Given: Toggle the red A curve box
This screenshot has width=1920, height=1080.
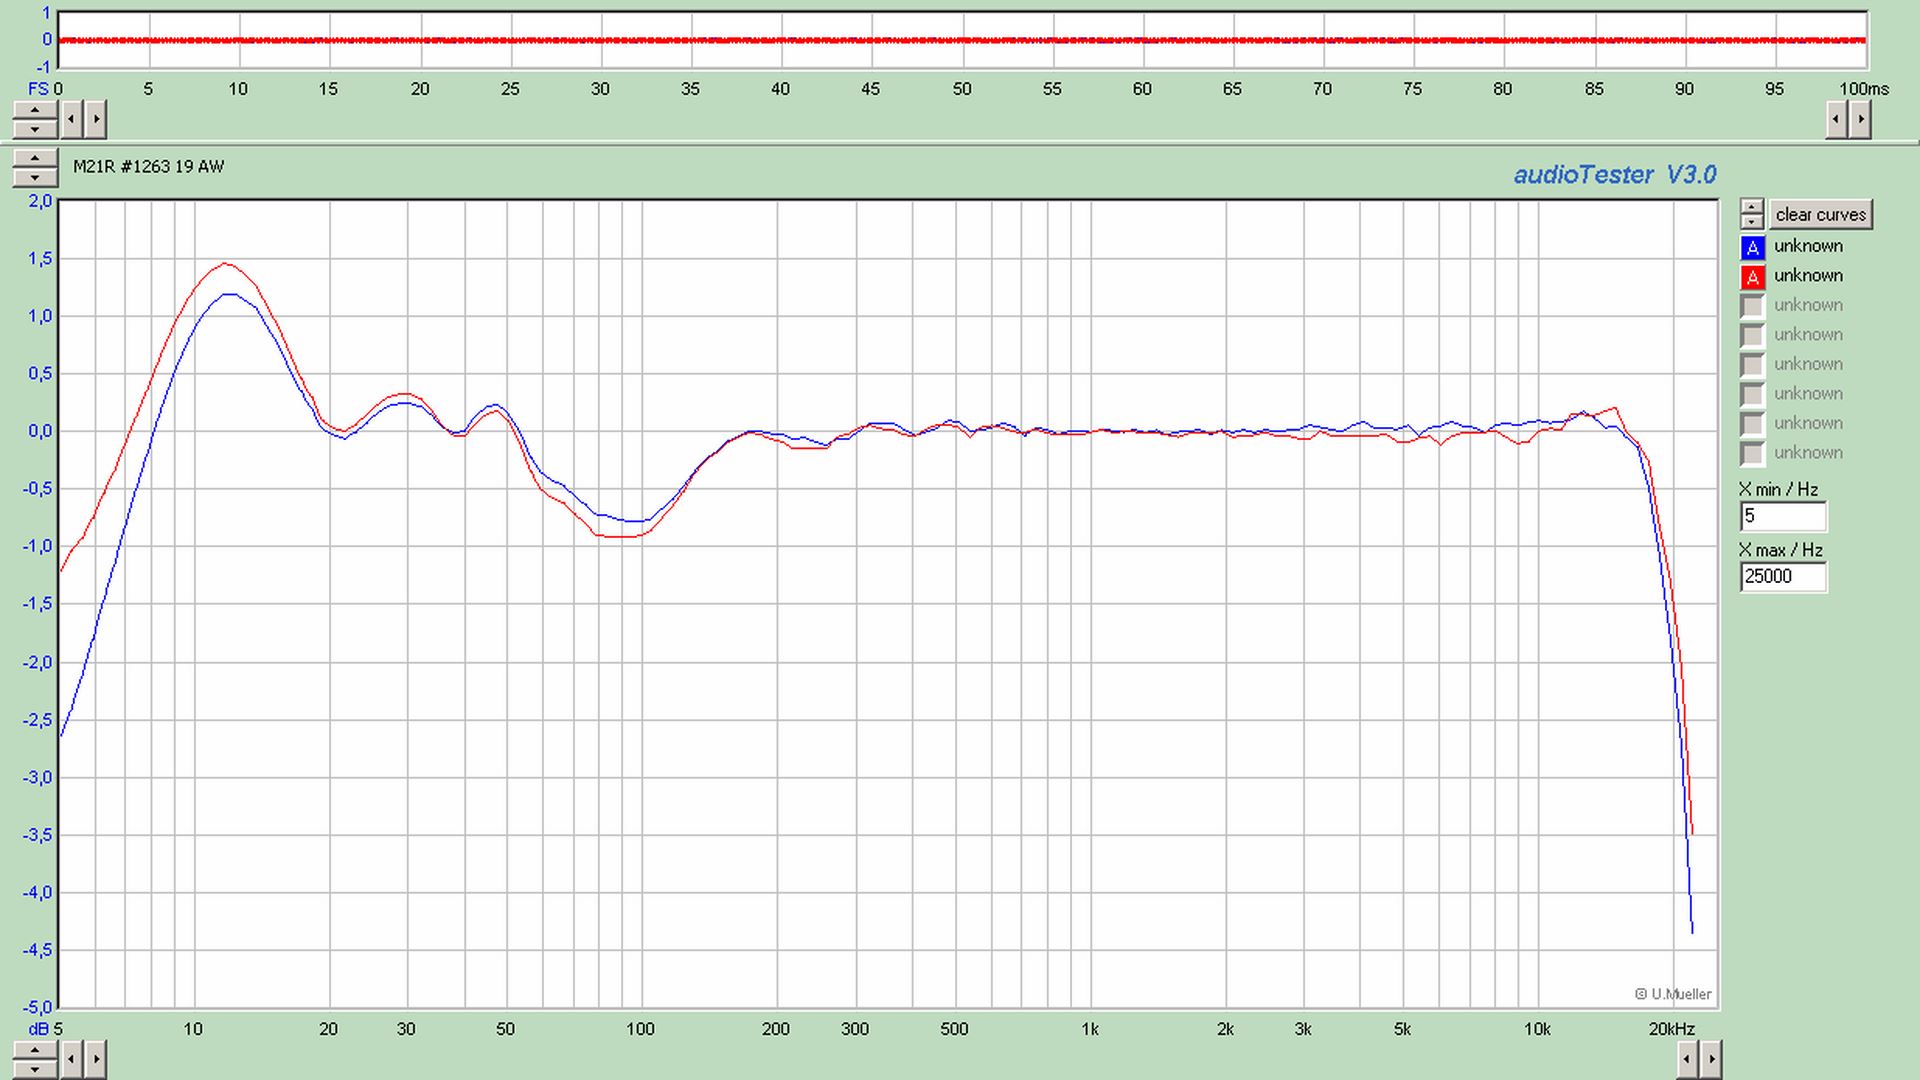Looking at the screenshot, I should click(x=1752, y=277).
